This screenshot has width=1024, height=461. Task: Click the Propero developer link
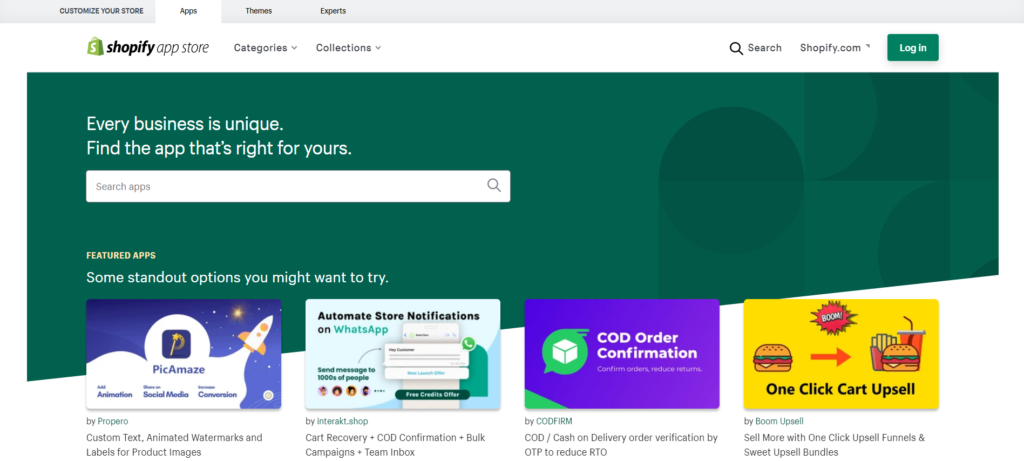[x=112, y=421]
